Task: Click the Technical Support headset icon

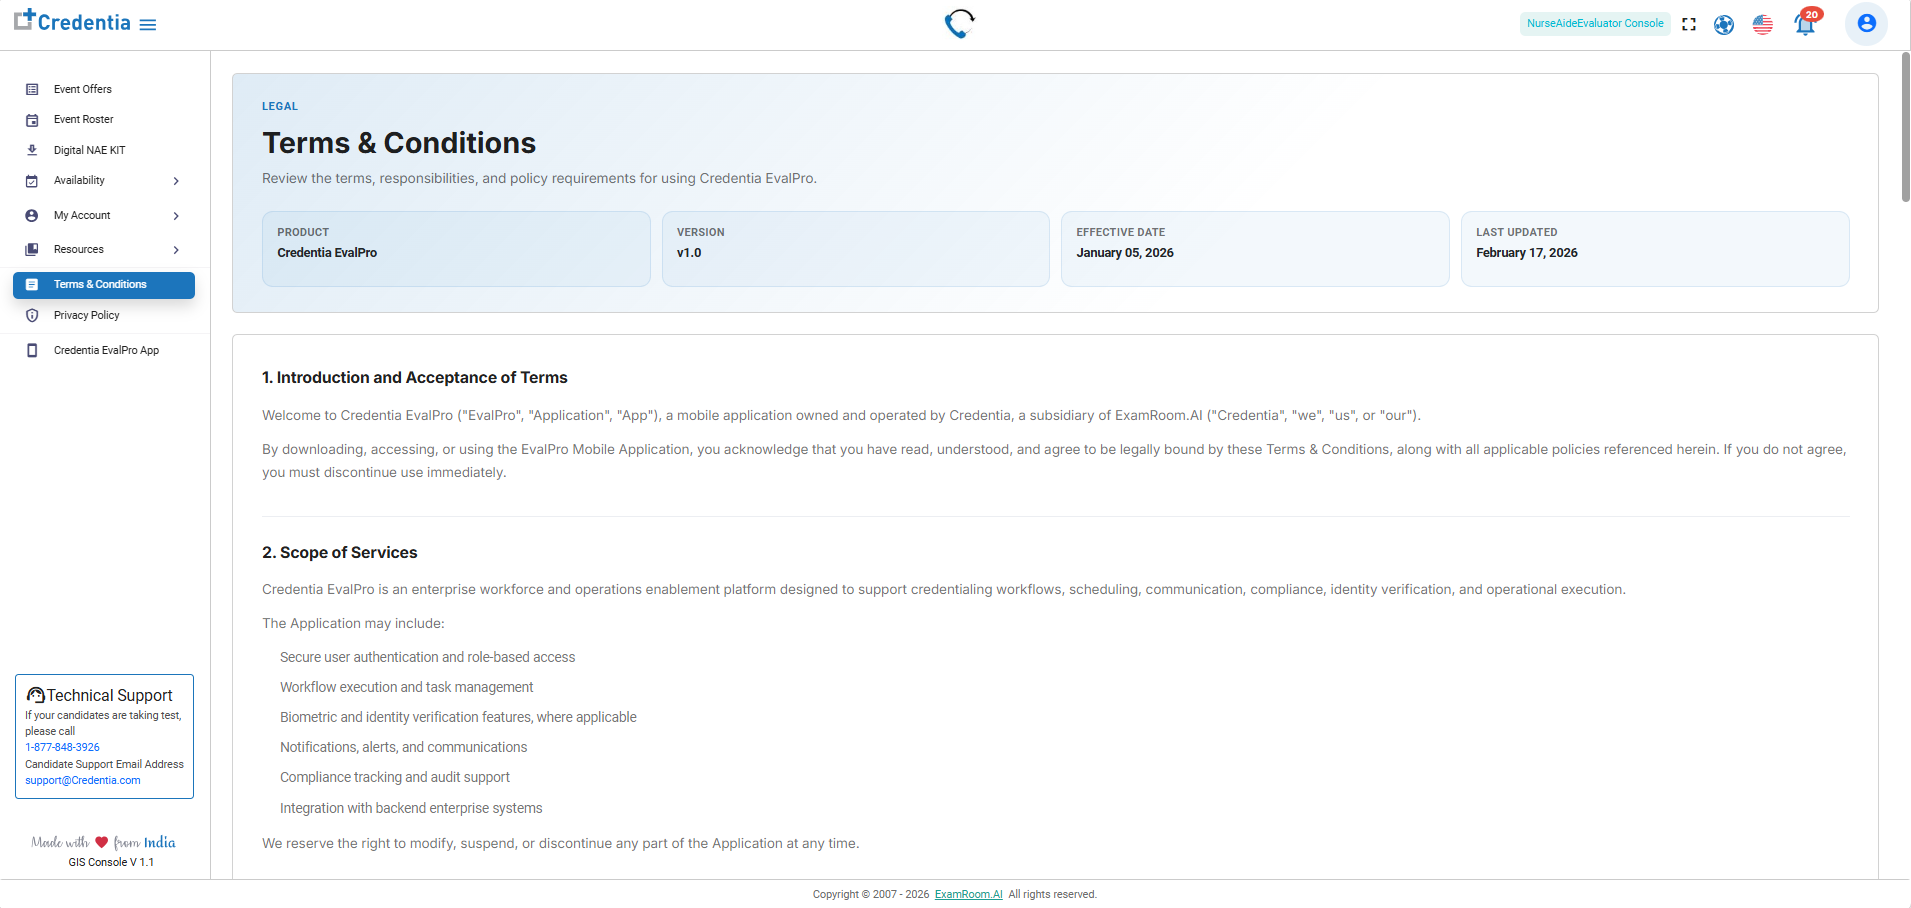Action: pyautogui.click(x=36, y=695)
